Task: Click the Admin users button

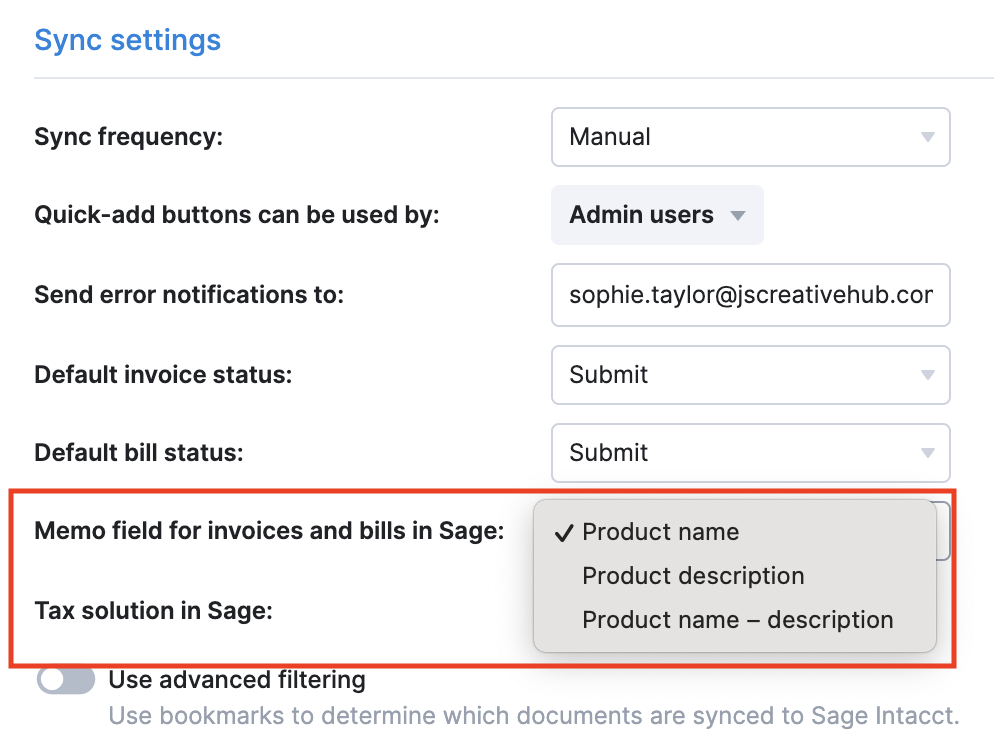Action: click(x=657, y=215)
